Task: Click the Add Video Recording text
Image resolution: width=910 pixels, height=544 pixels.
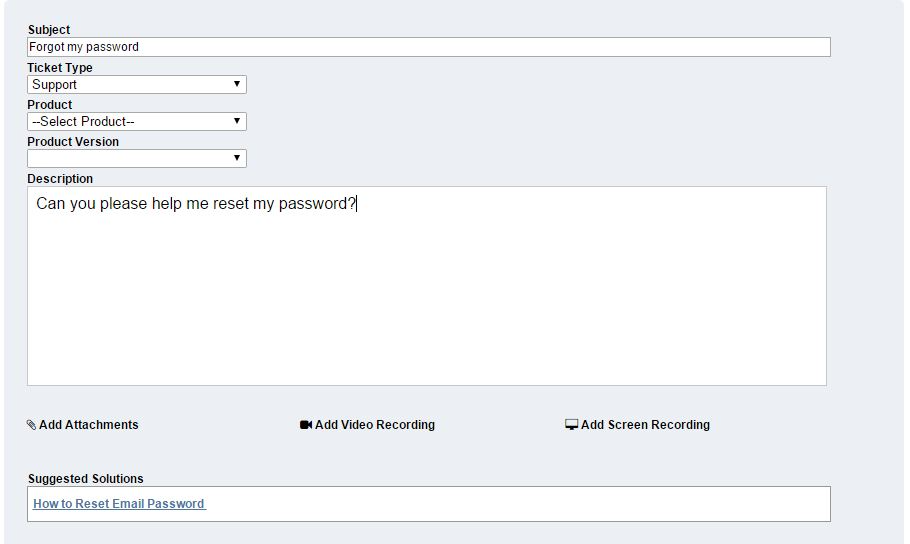Action: [375, 425]
